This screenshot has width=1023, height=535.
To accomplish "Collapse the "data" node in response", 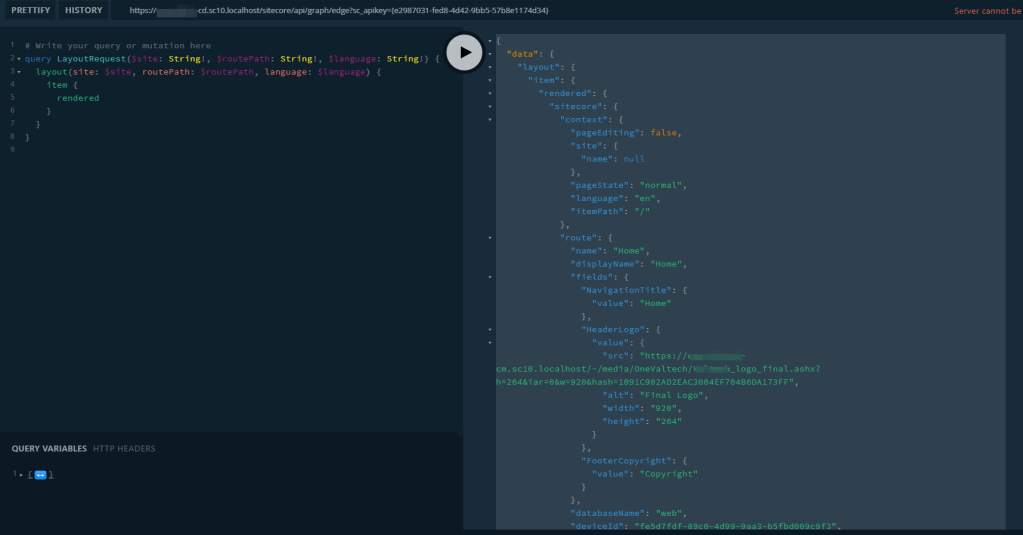I will (x=489, y=53).
